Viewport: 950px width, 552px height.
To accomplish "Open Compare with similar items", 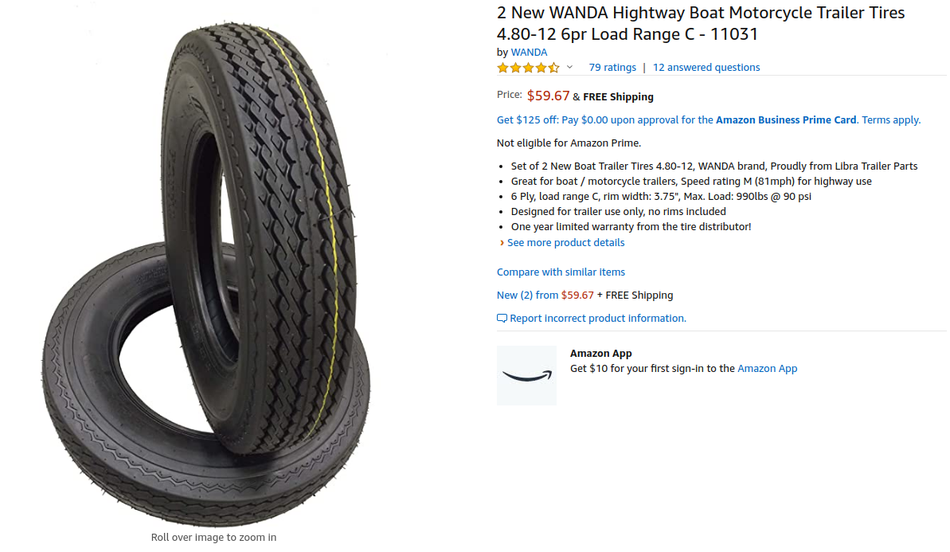I will click(560, 272).
